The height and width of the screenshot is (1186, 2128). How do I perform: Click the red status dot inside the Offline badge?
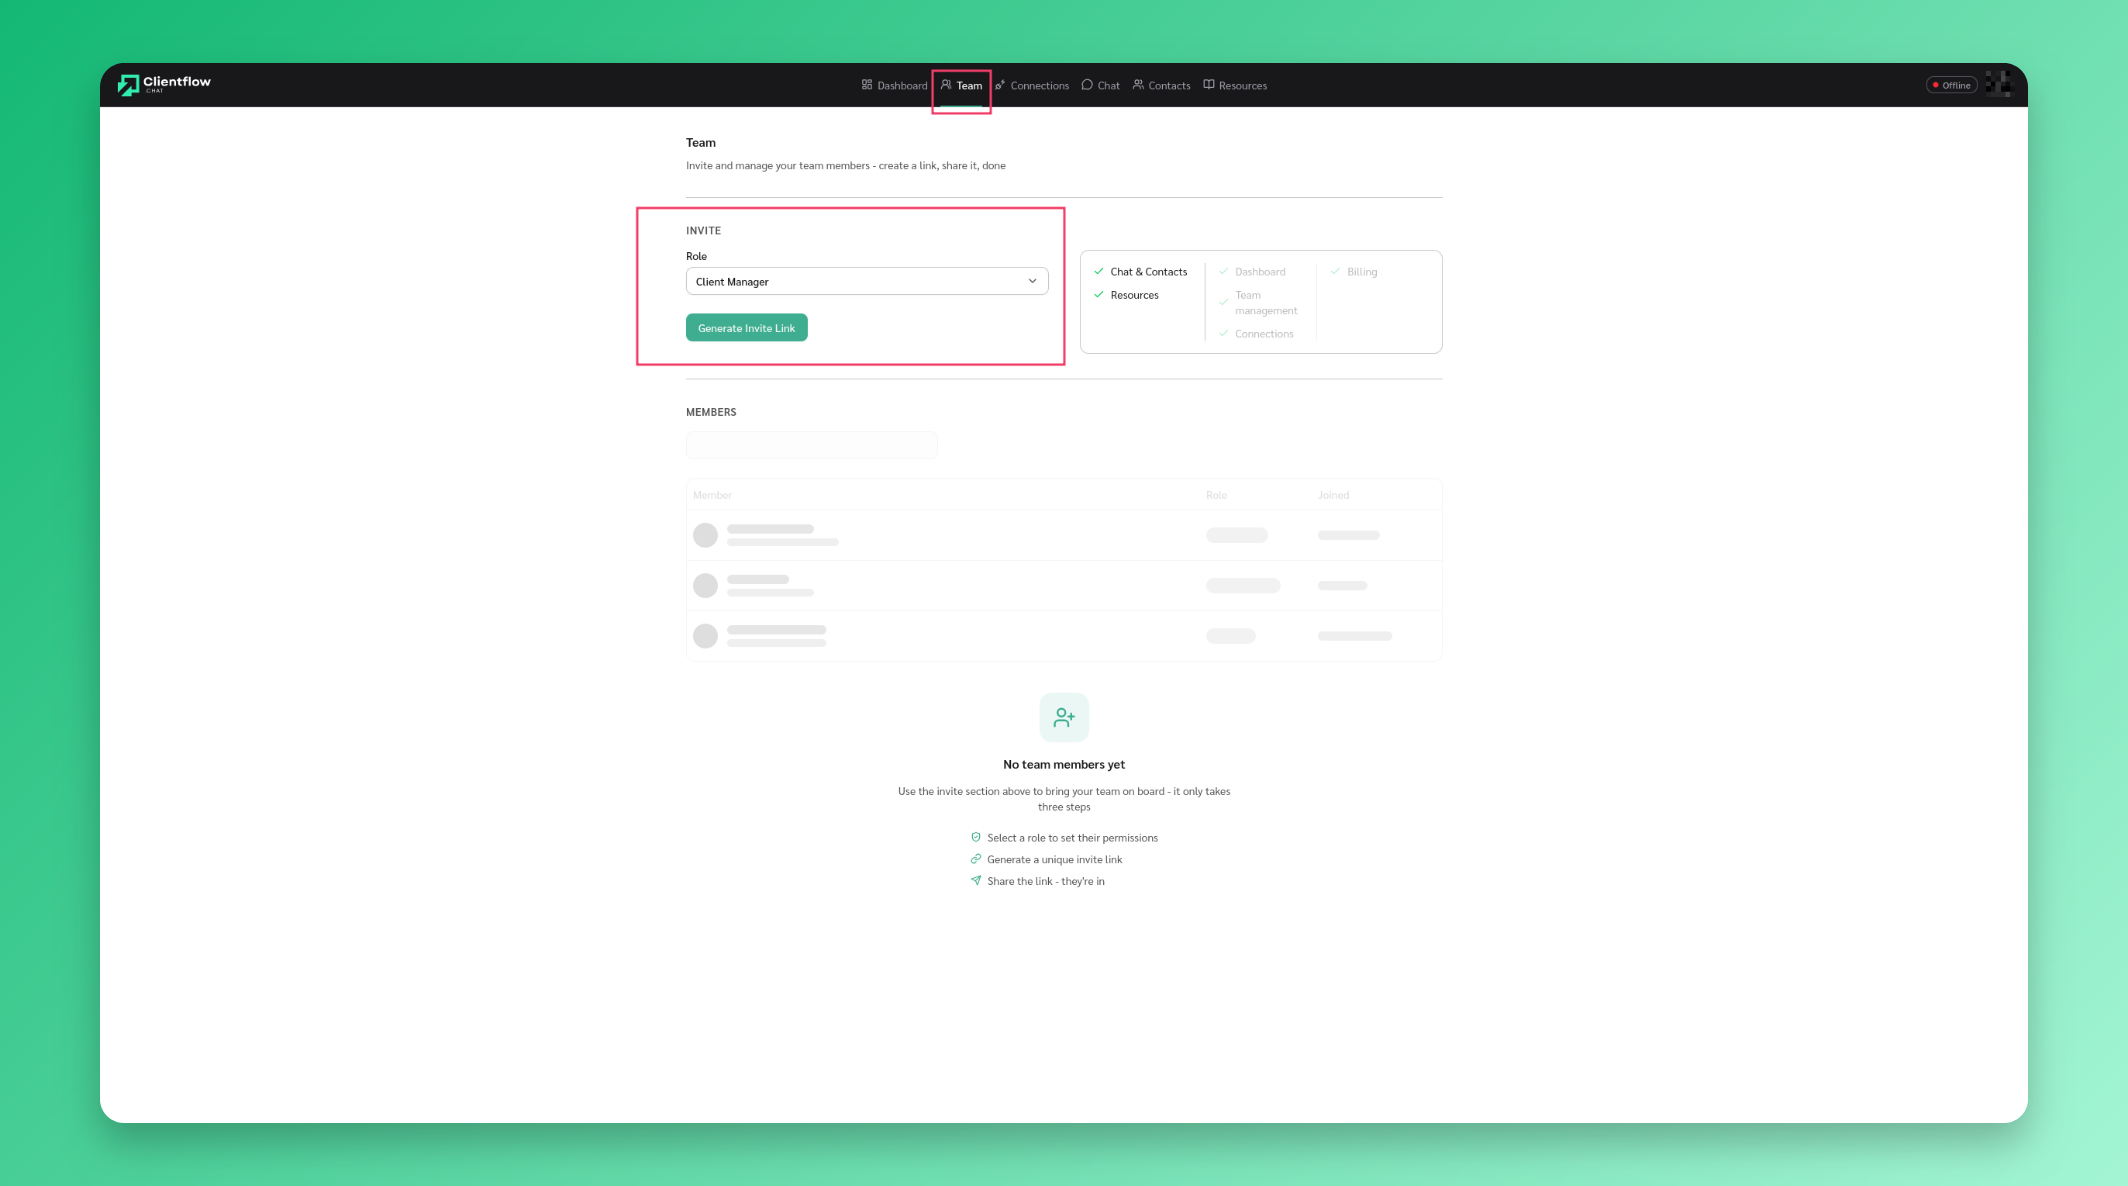point(1936,85)
